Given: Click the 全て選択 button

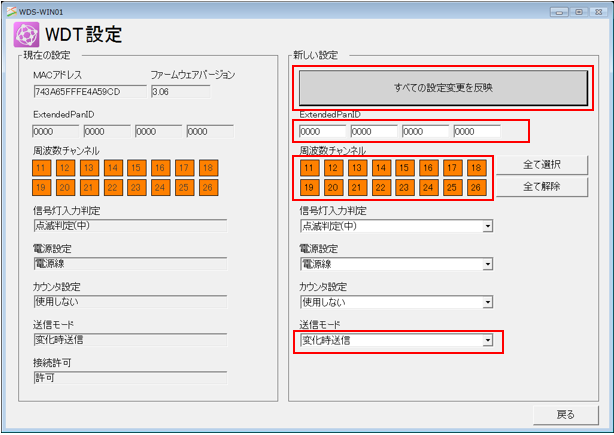Looking at the screenshot, I should click(x=541, y=165).
